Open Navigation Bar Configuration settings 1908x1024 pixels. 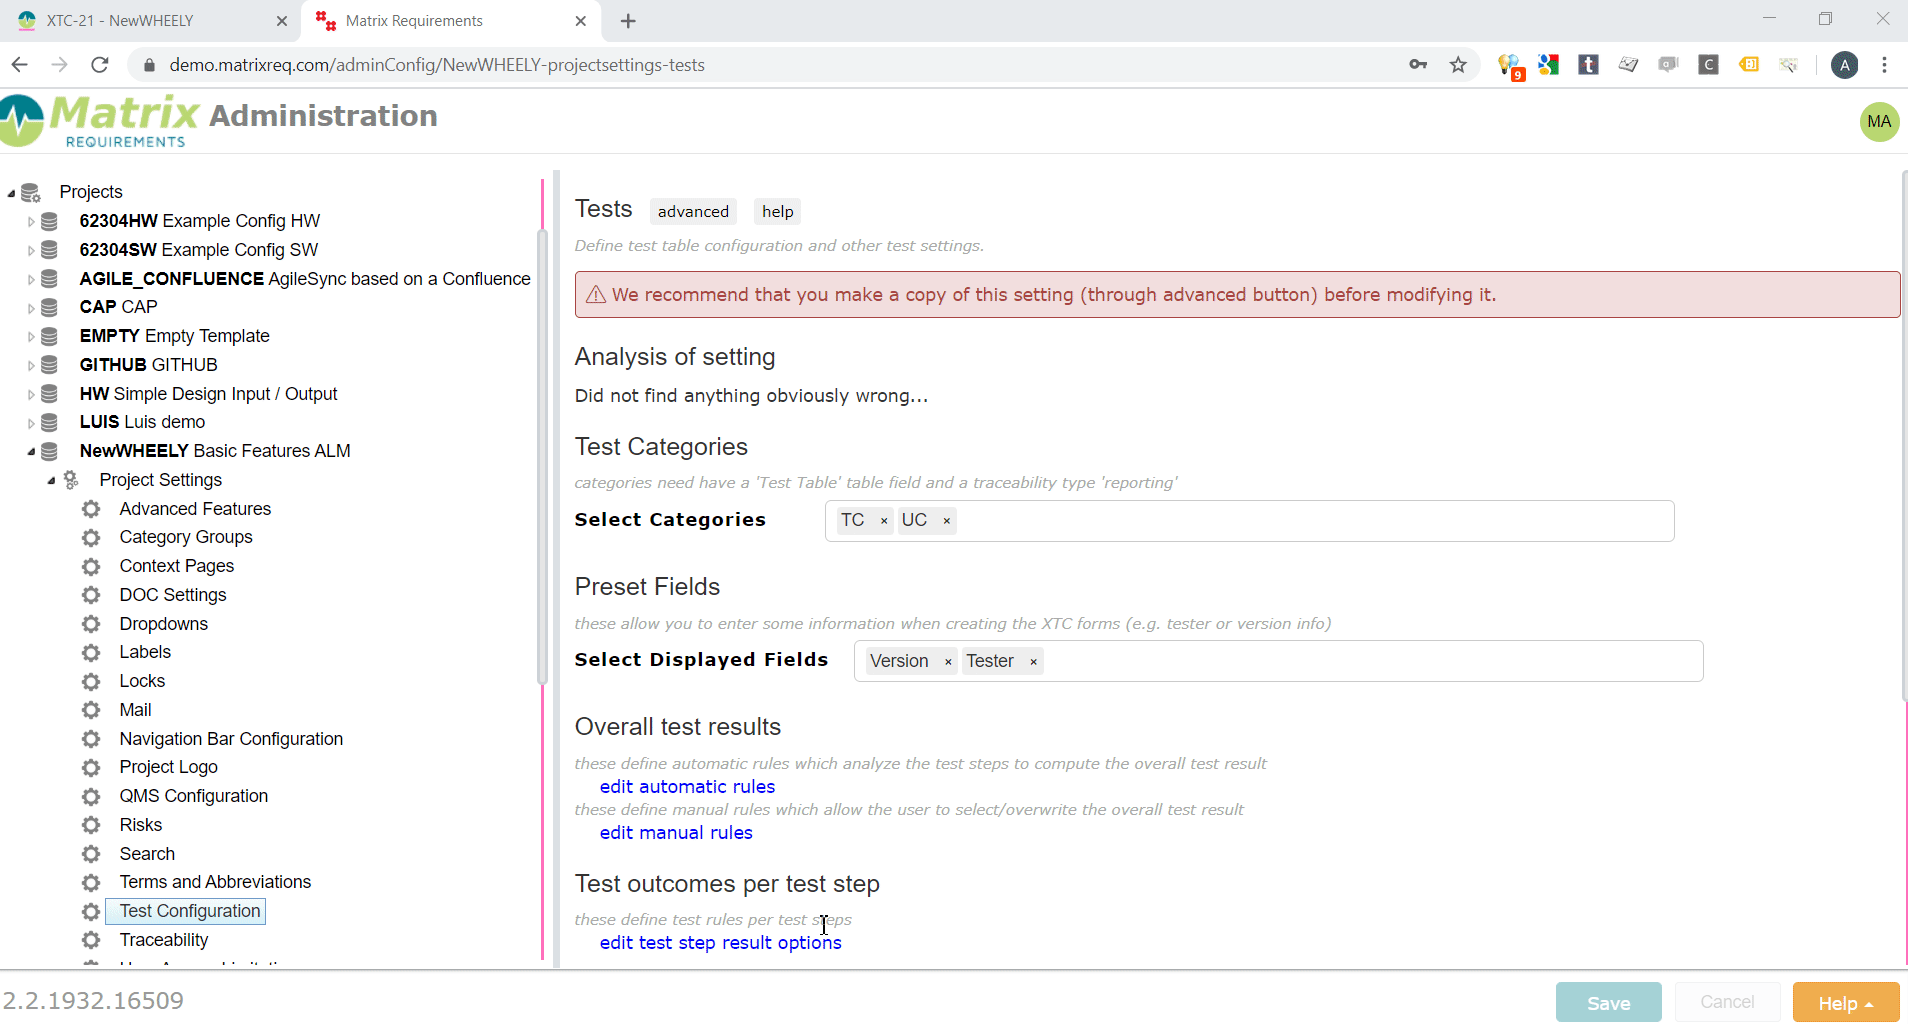click(x=231, y=739)
